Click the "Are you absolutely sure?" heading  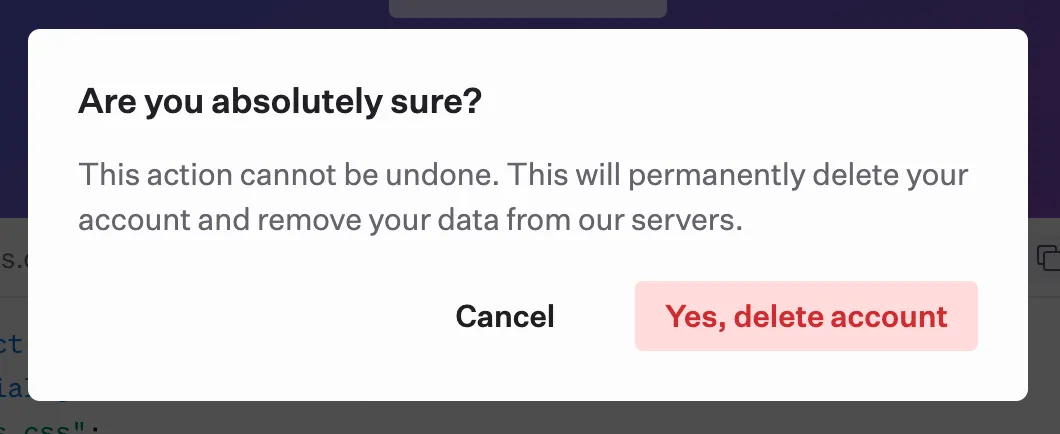point(280,101)
